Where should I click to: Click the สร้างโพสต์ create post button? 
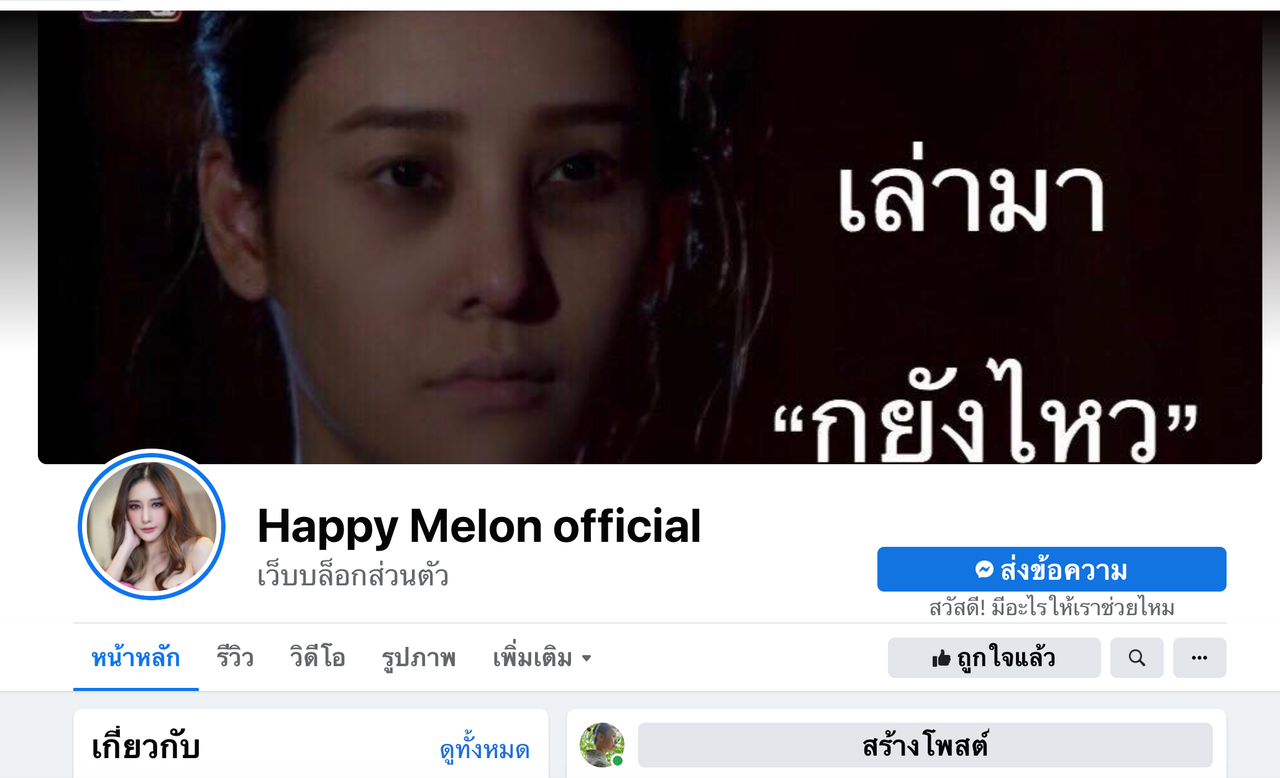925,746
